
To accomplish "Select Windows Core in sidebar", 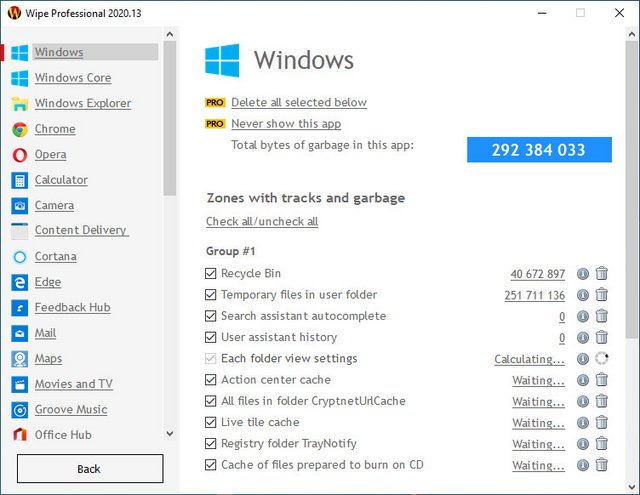I will [73, 78].
